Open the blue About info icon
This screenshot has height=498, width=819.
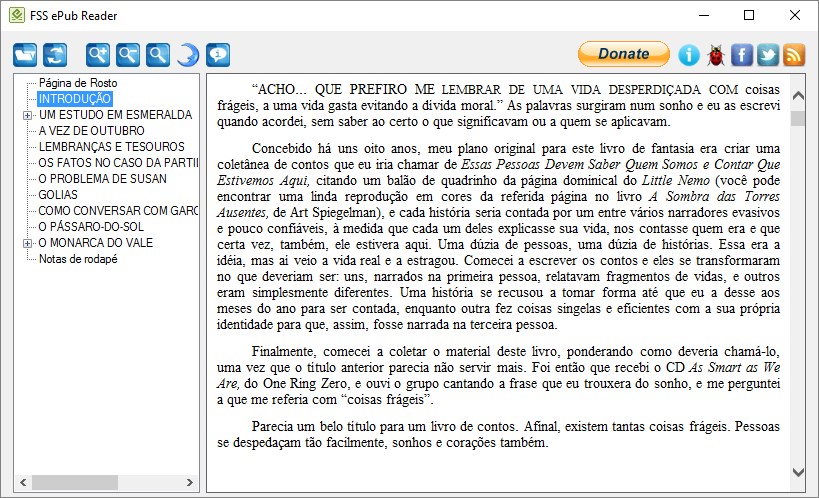tap(689, 55)
